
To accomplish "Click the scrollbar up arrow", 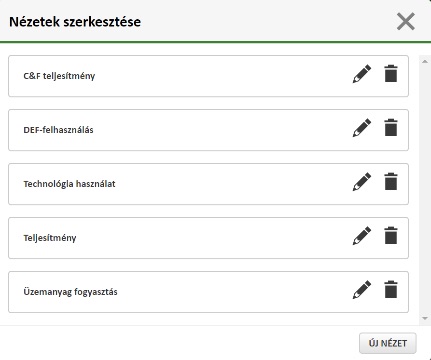I will pos(425,61).
